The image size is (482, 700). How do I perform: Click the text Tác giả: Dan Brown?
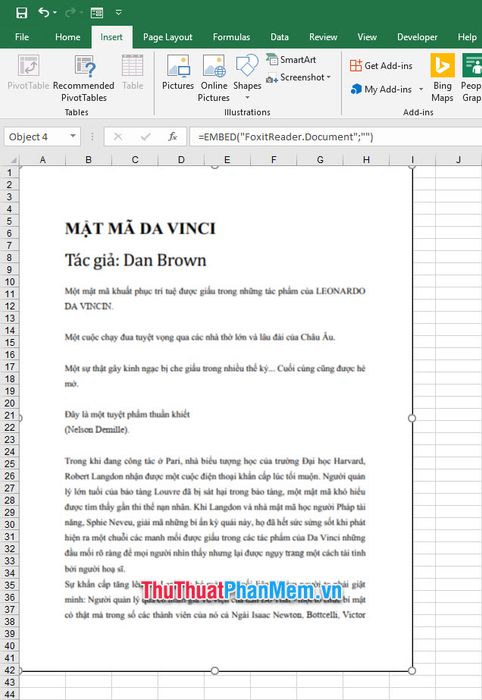pos(136,260)
